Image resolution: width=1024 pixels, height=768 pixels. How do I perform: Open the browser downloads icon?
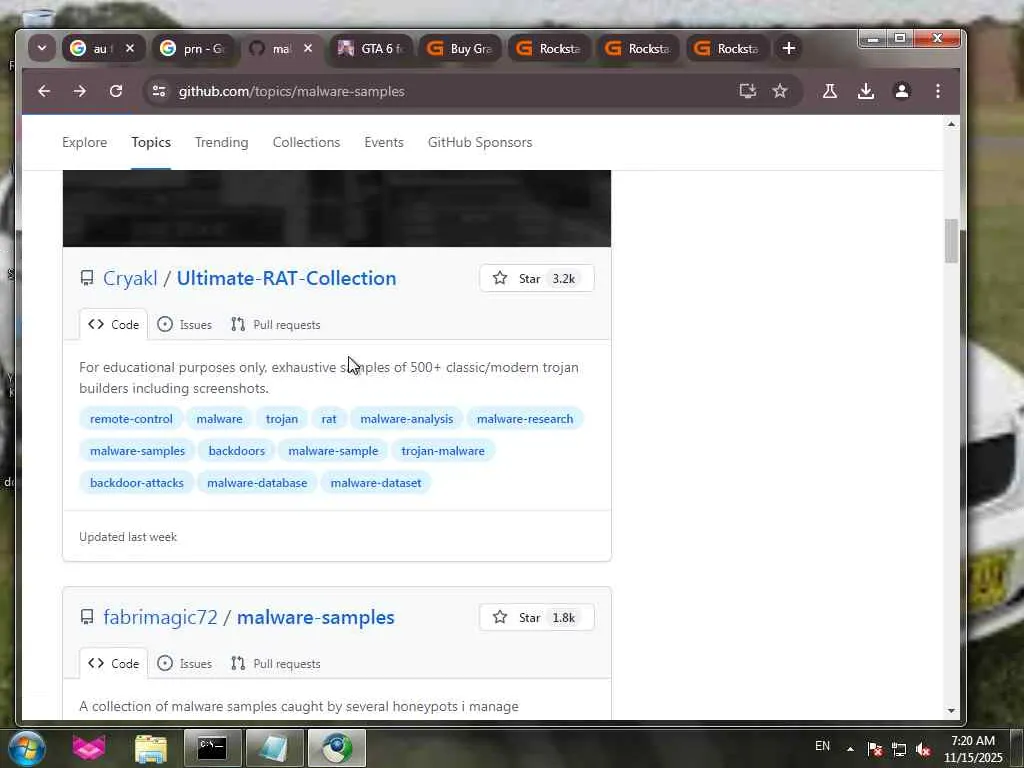(866, 91)
